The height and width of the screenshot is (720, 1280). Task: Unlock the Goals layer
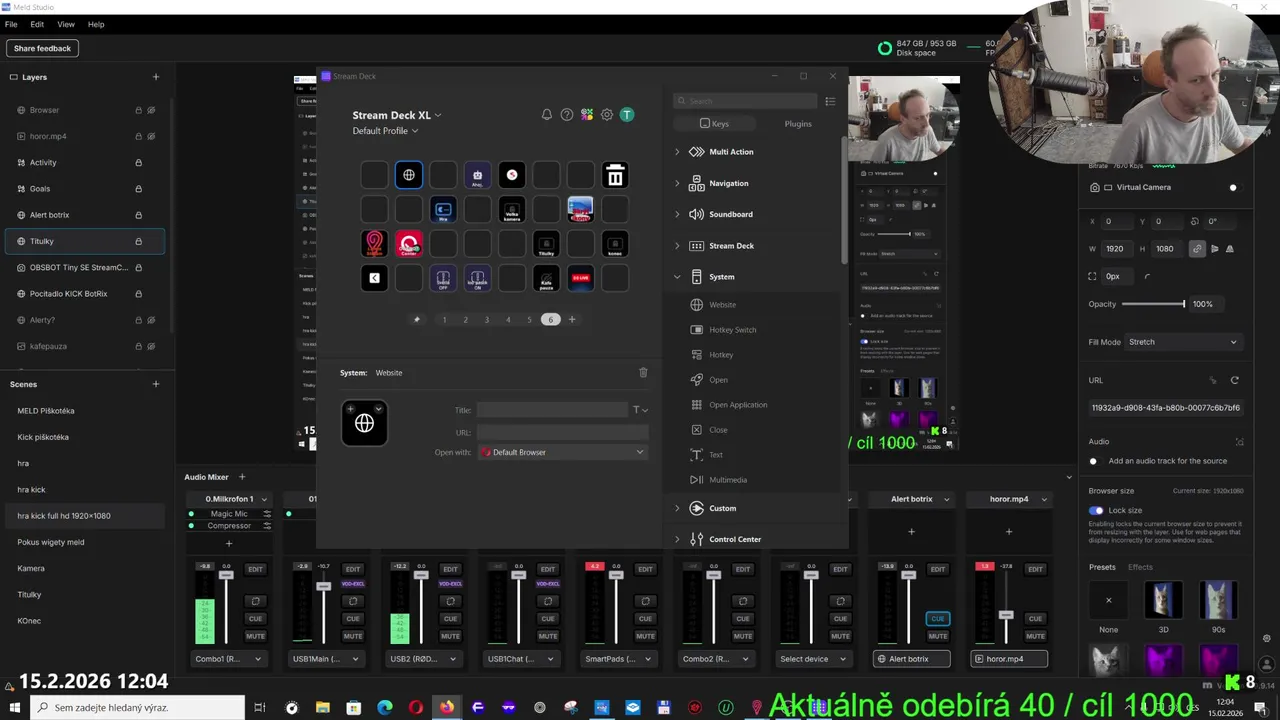click(138, 189)
